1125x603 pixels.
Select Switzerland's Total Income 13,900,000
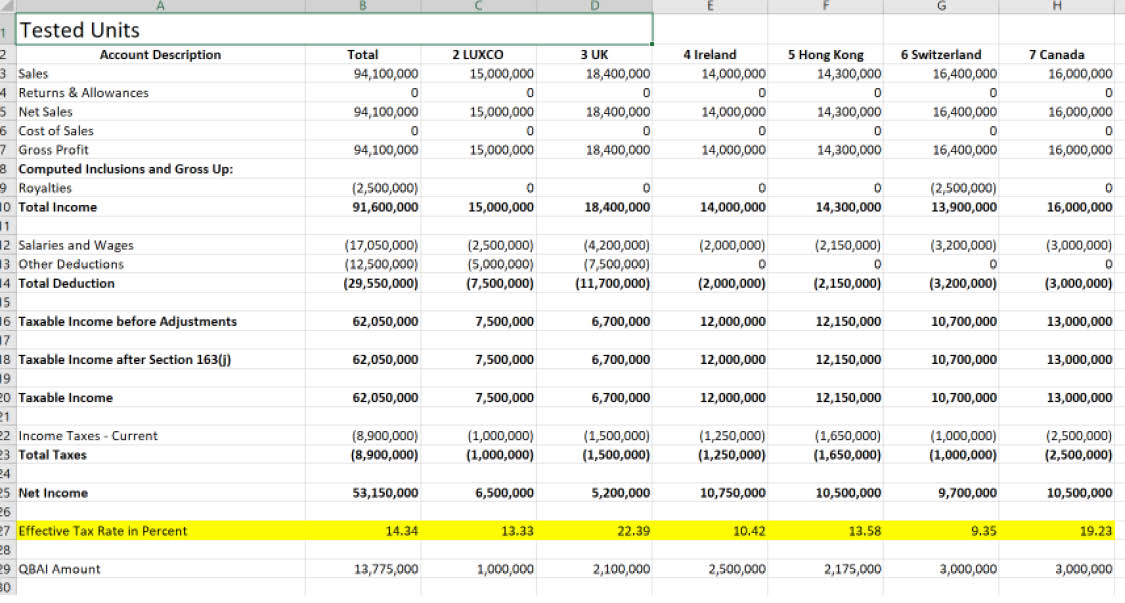(941, 207)
